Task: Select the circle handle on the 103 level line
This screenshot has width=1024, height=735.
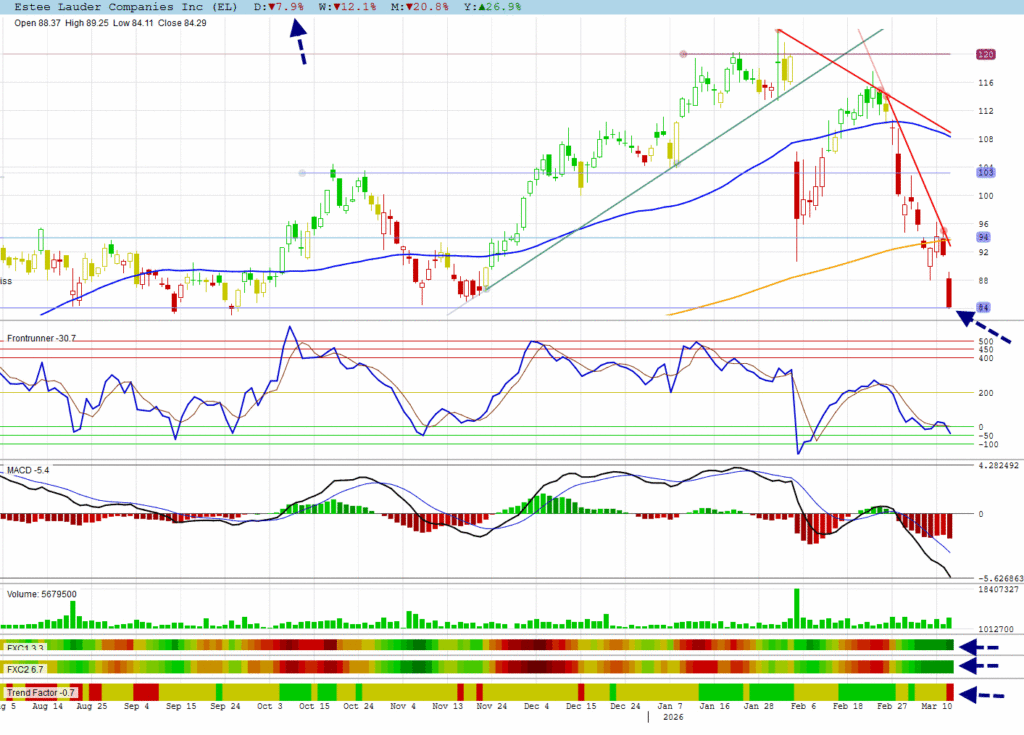Action: [x=302, y=173]
